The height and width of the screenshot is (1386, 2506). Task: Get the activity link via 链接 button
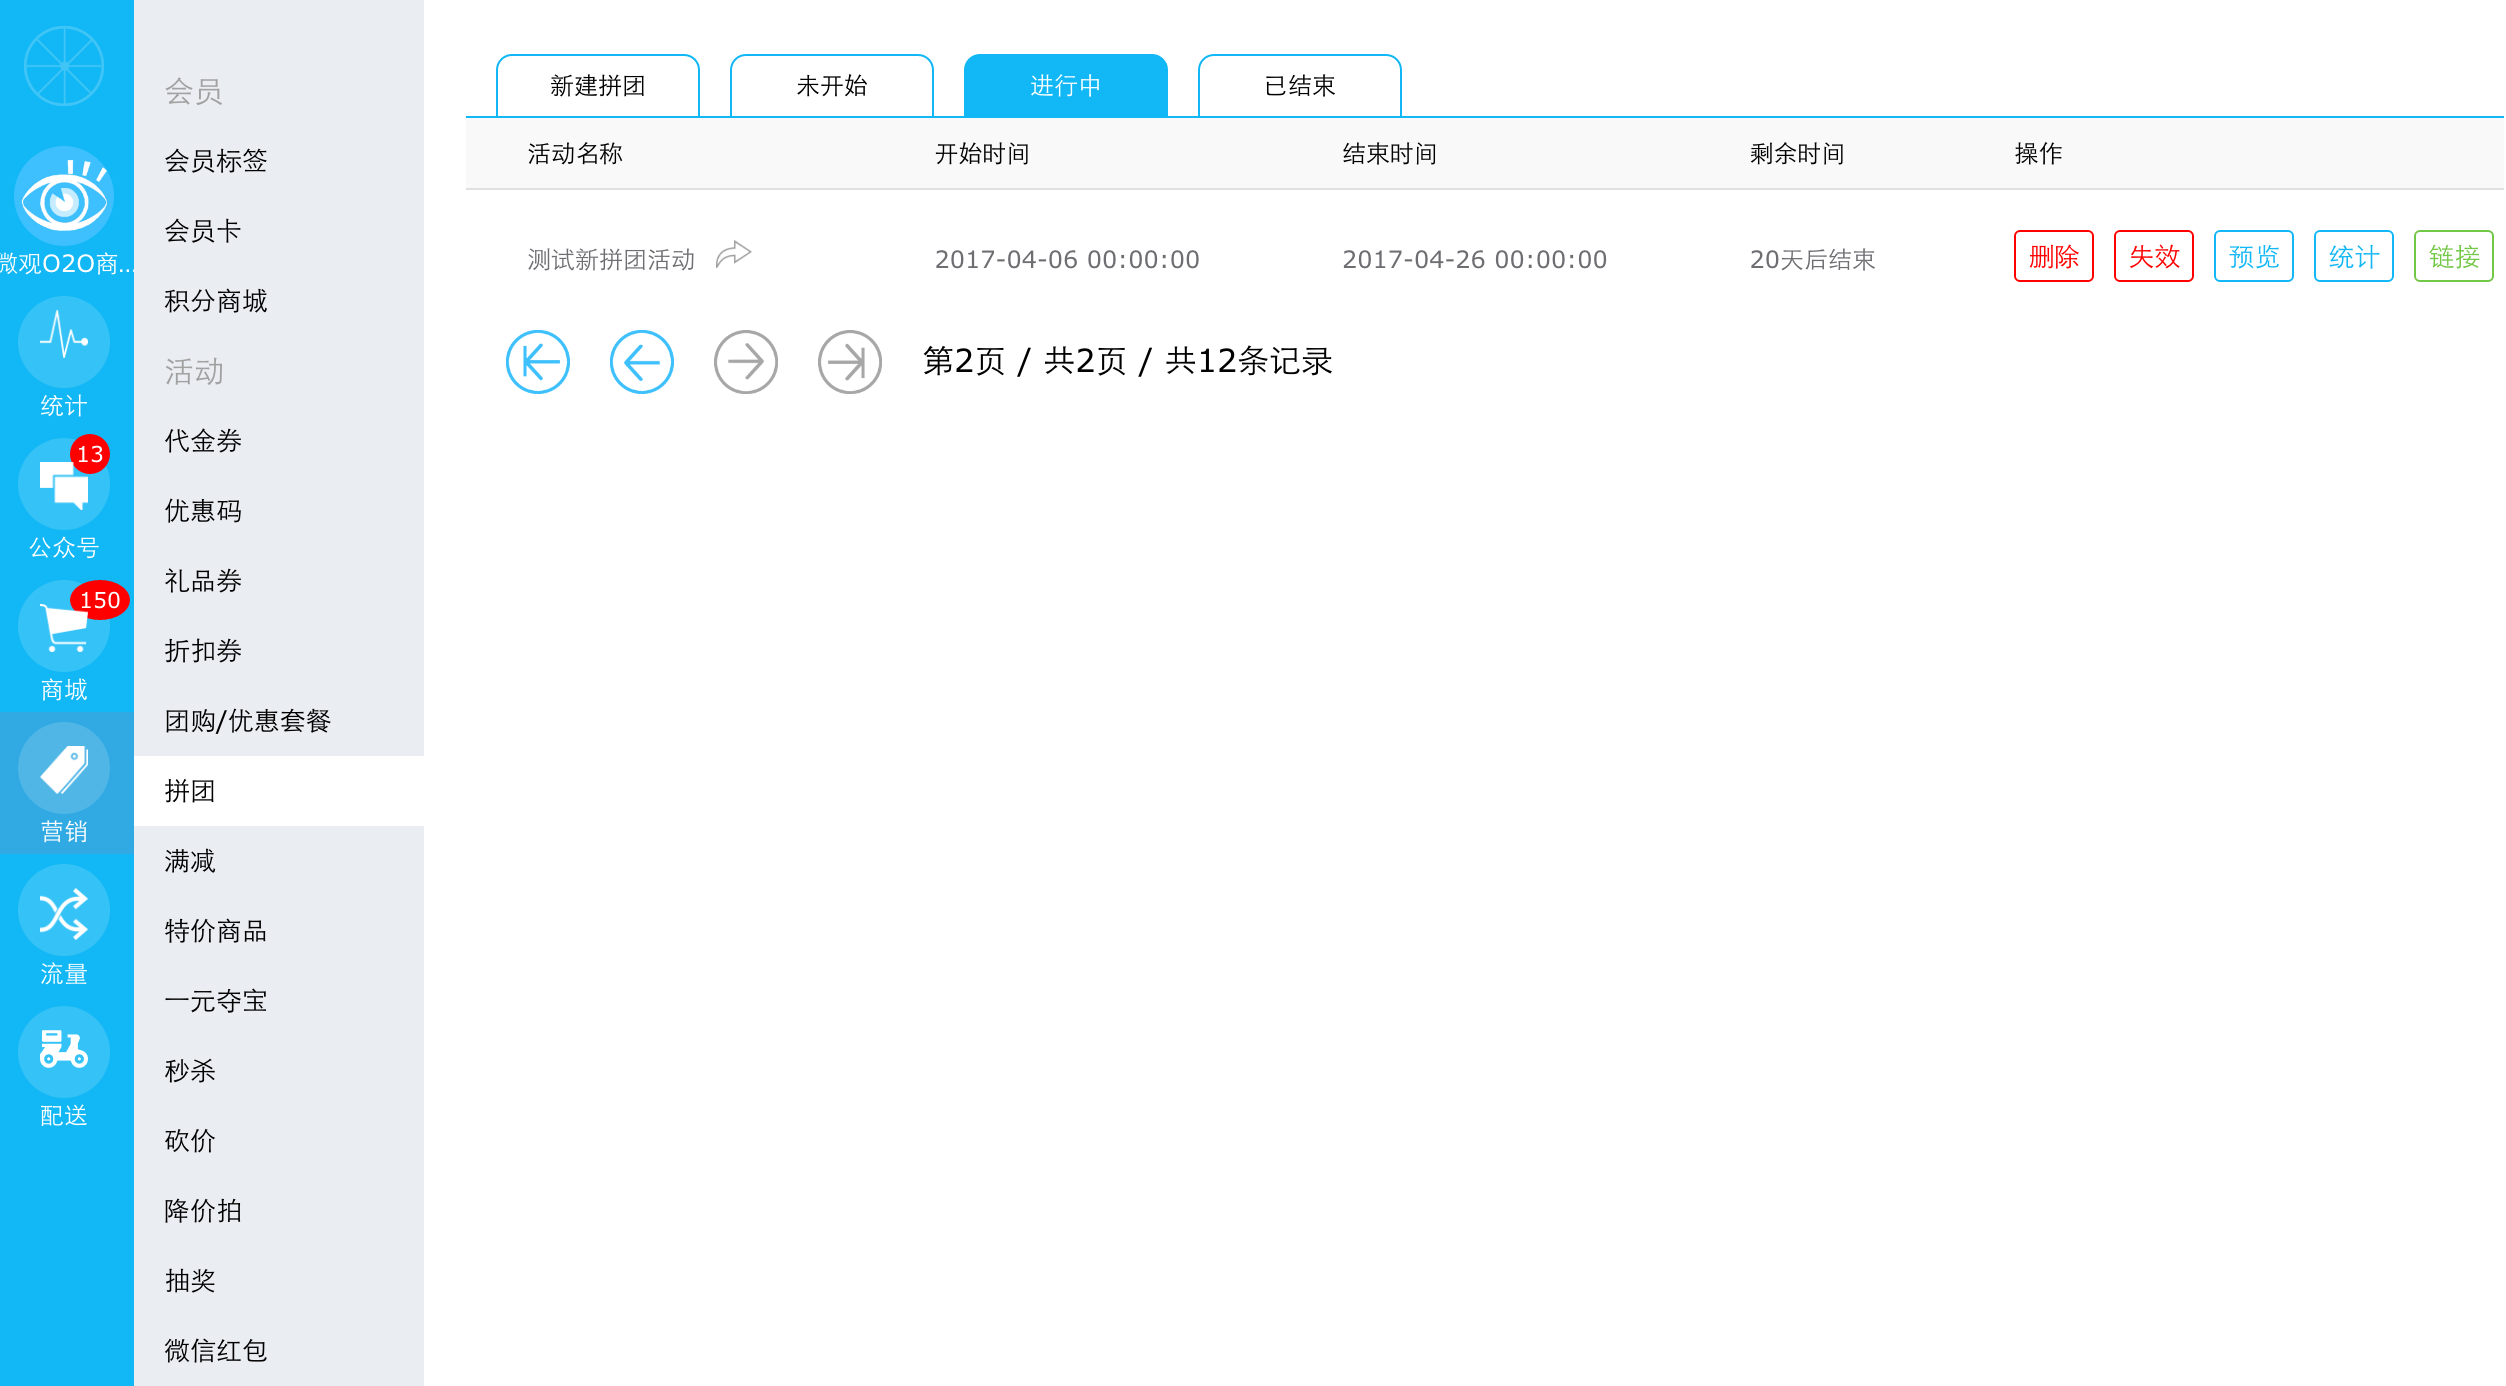tap(2454, 257)
